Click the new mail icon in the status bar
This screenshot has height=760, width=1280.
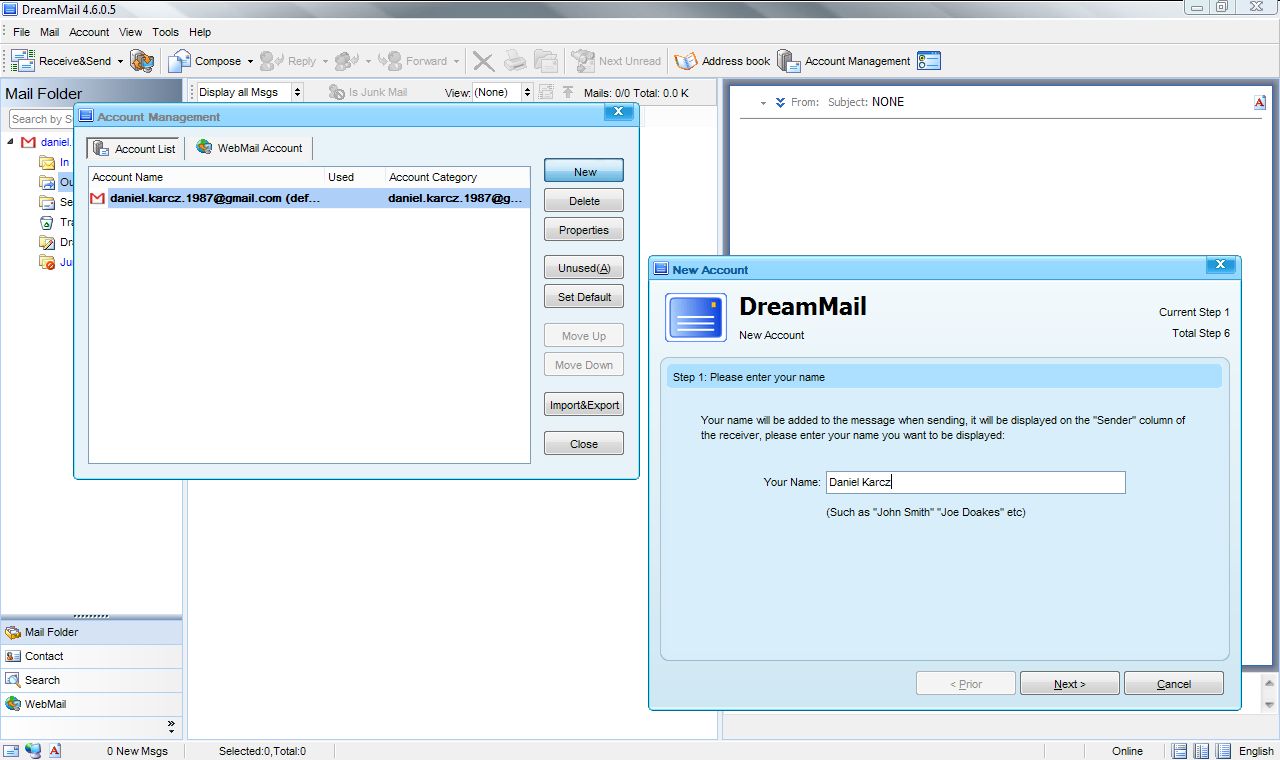tap(11, 751)
